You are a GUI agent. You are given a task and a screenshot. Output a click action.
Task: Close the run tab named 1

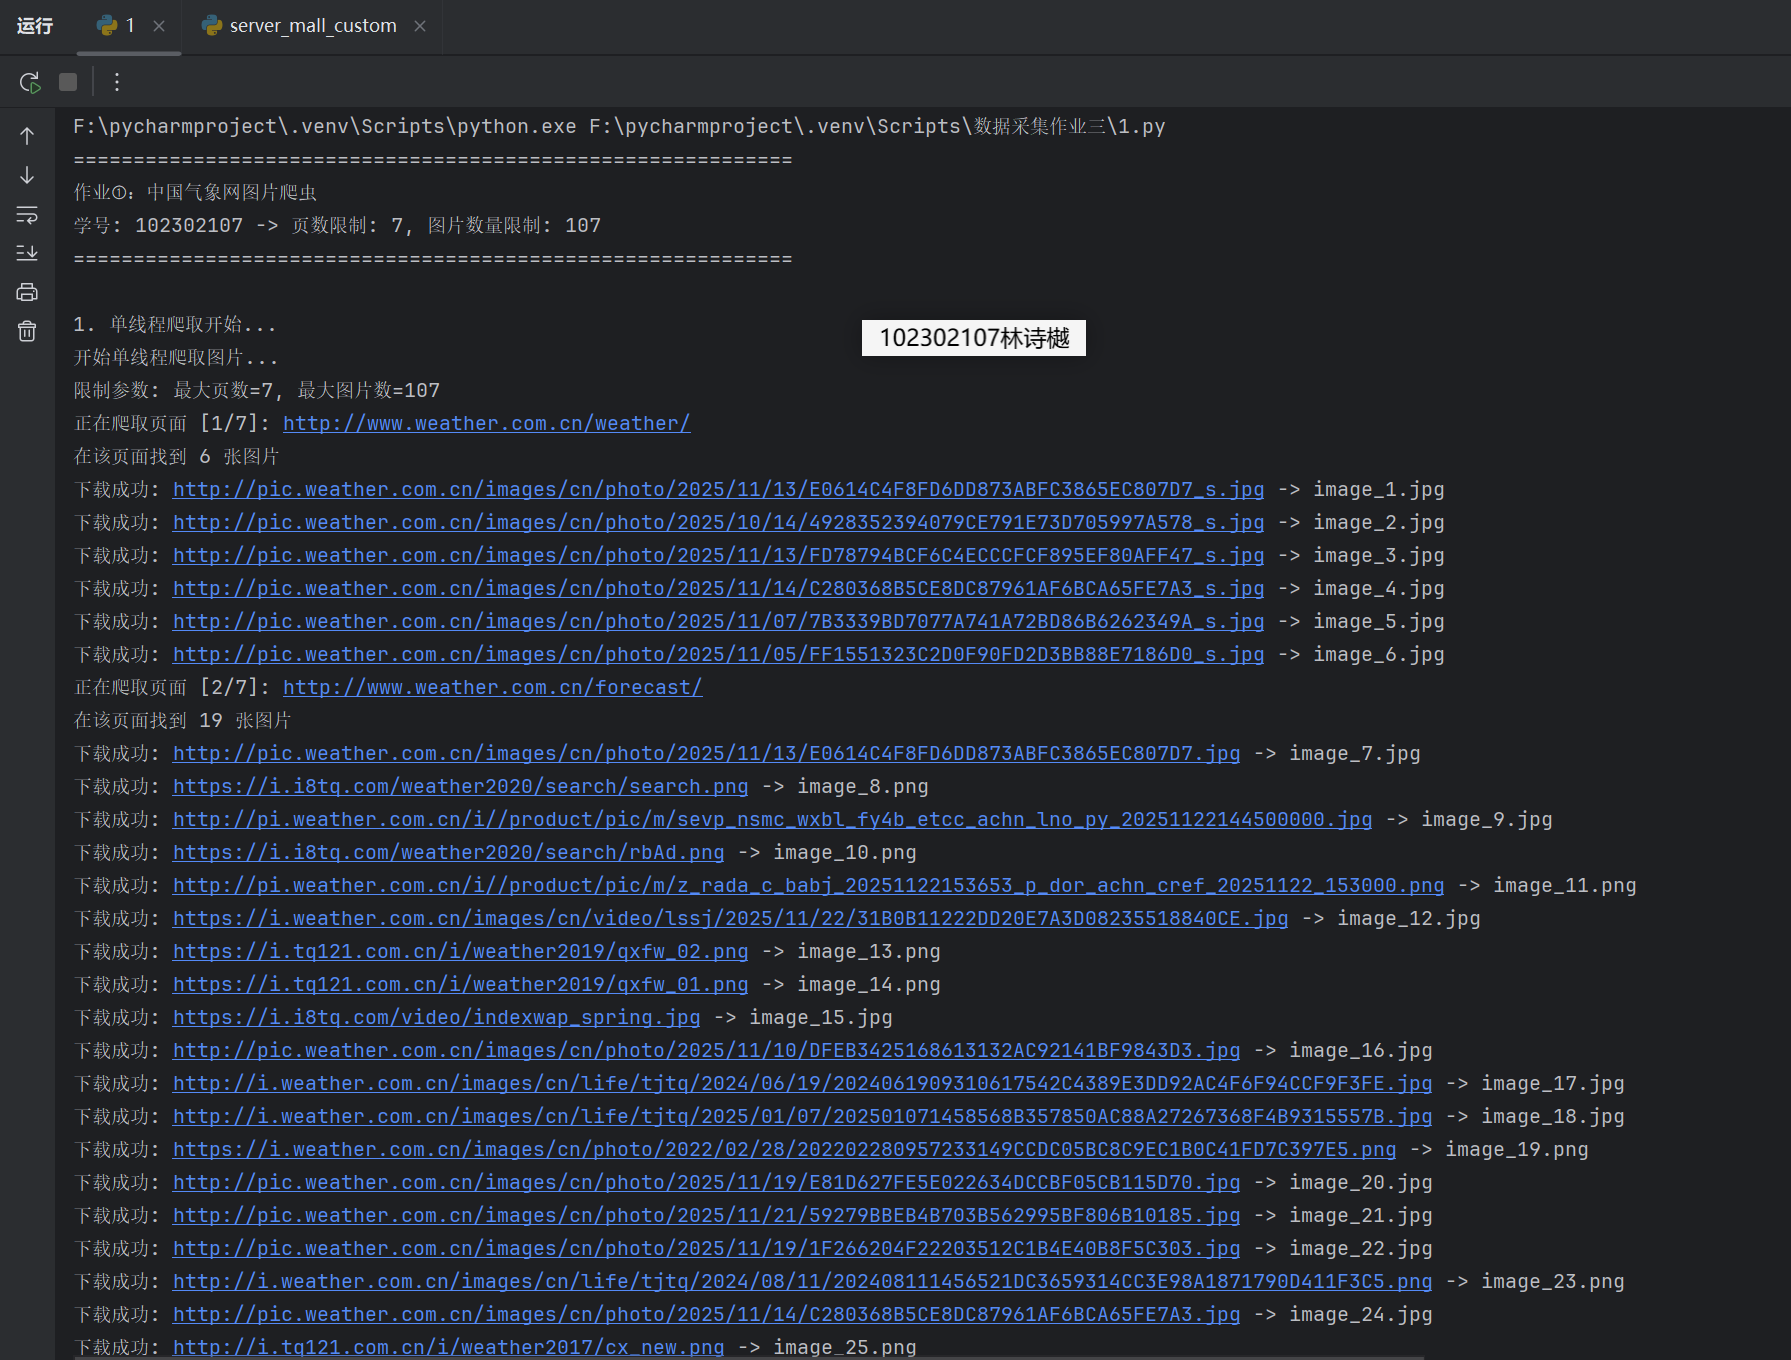(159, 26)
